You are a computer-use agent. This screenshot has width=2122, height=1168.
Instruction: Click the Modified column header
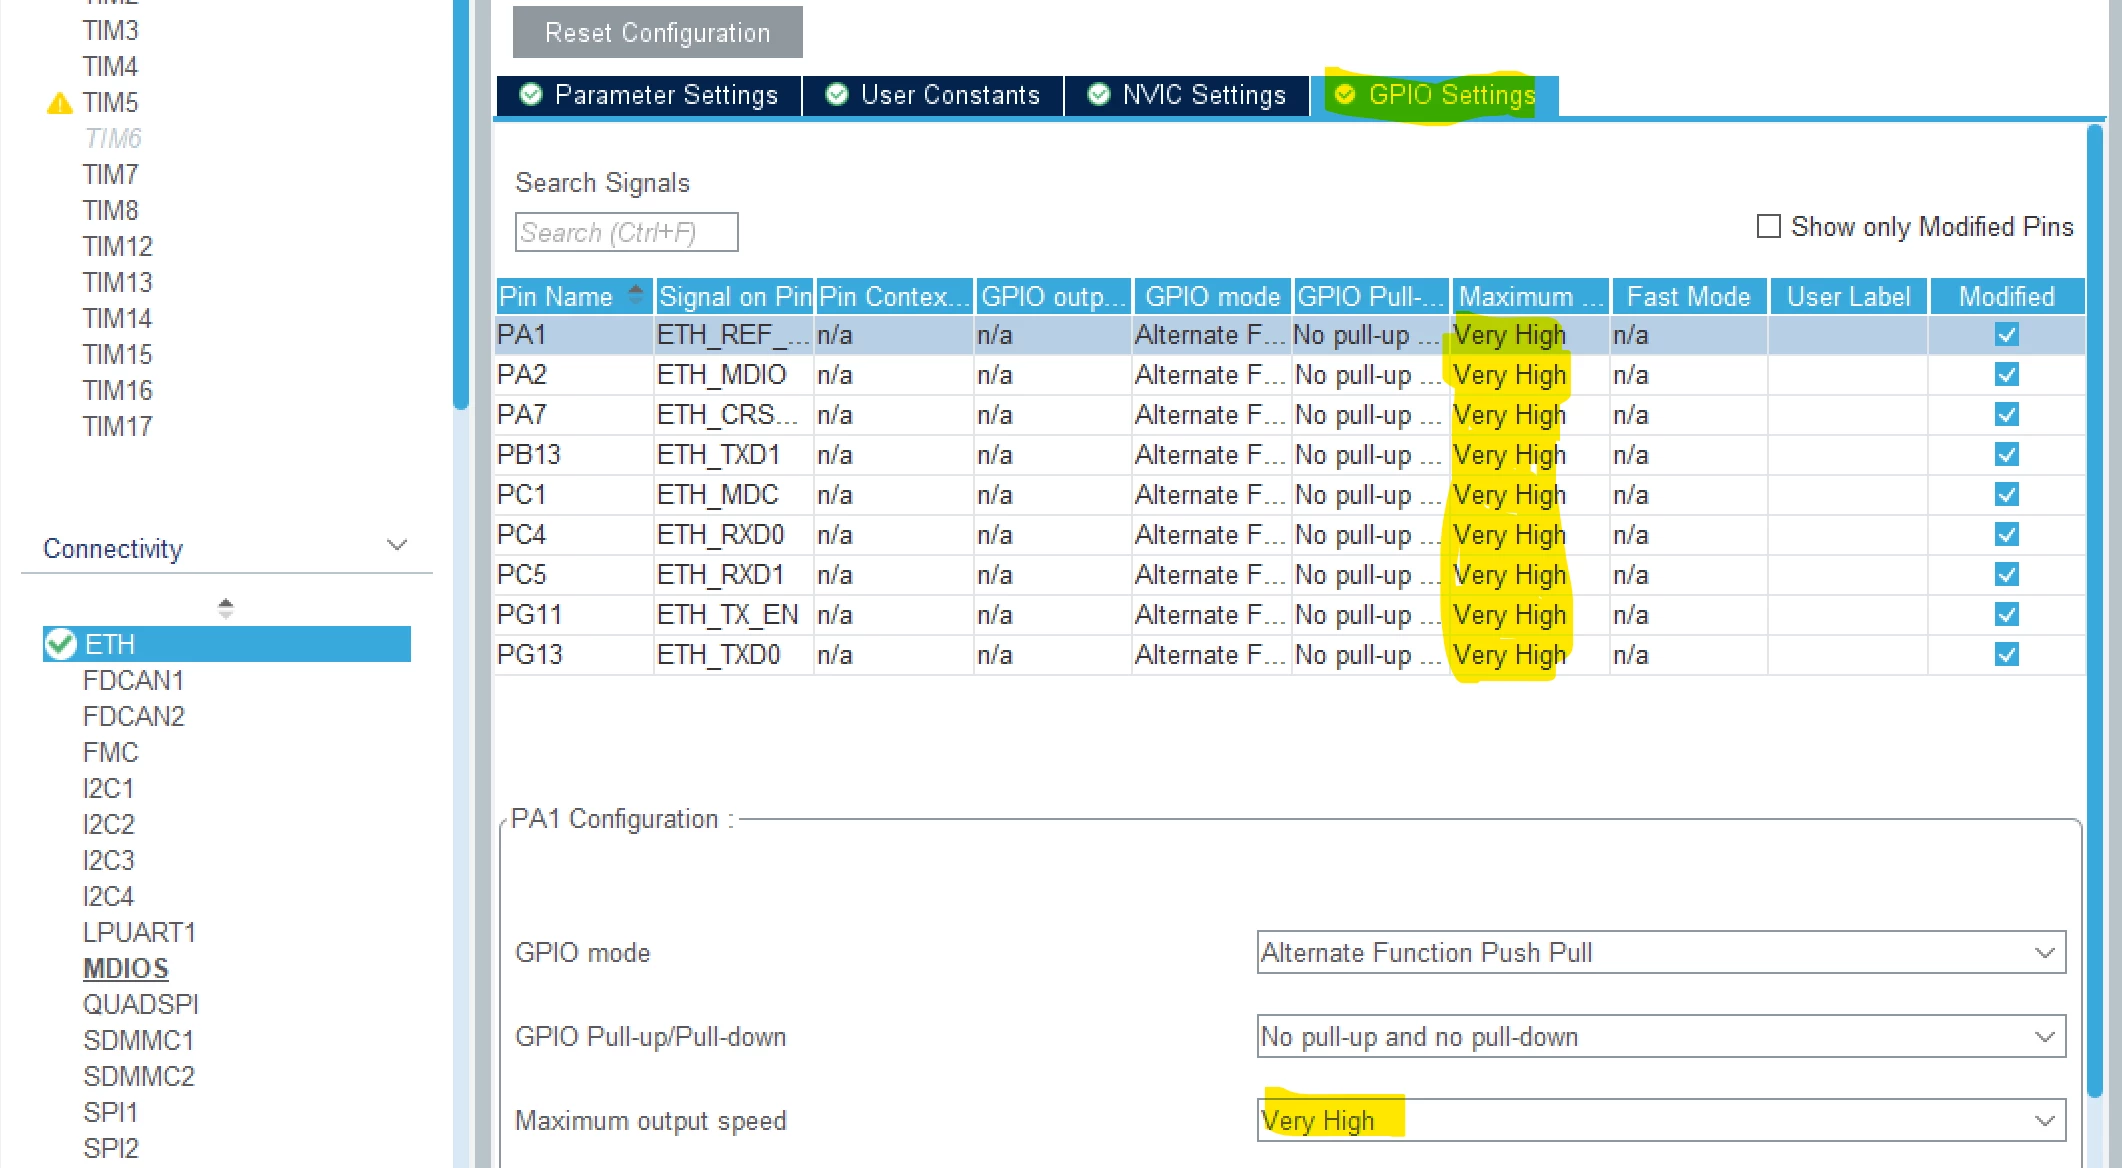[x=2007, y=296]
